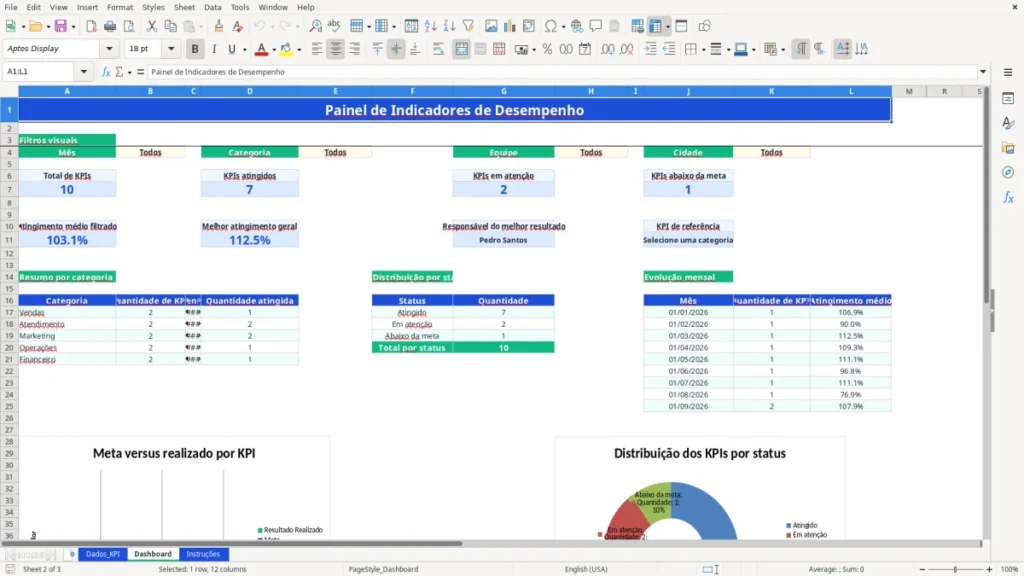Open the Underline style dropdown arrow
The height and width of the screenshot is (576, 1024).
tap(245, 49)
